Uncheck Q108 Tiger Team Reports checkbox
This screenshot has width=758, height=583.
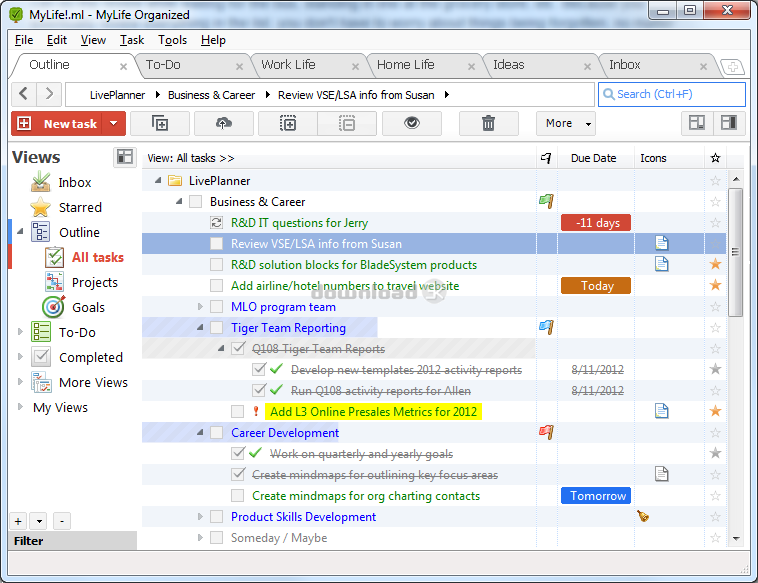coord(237,349)
